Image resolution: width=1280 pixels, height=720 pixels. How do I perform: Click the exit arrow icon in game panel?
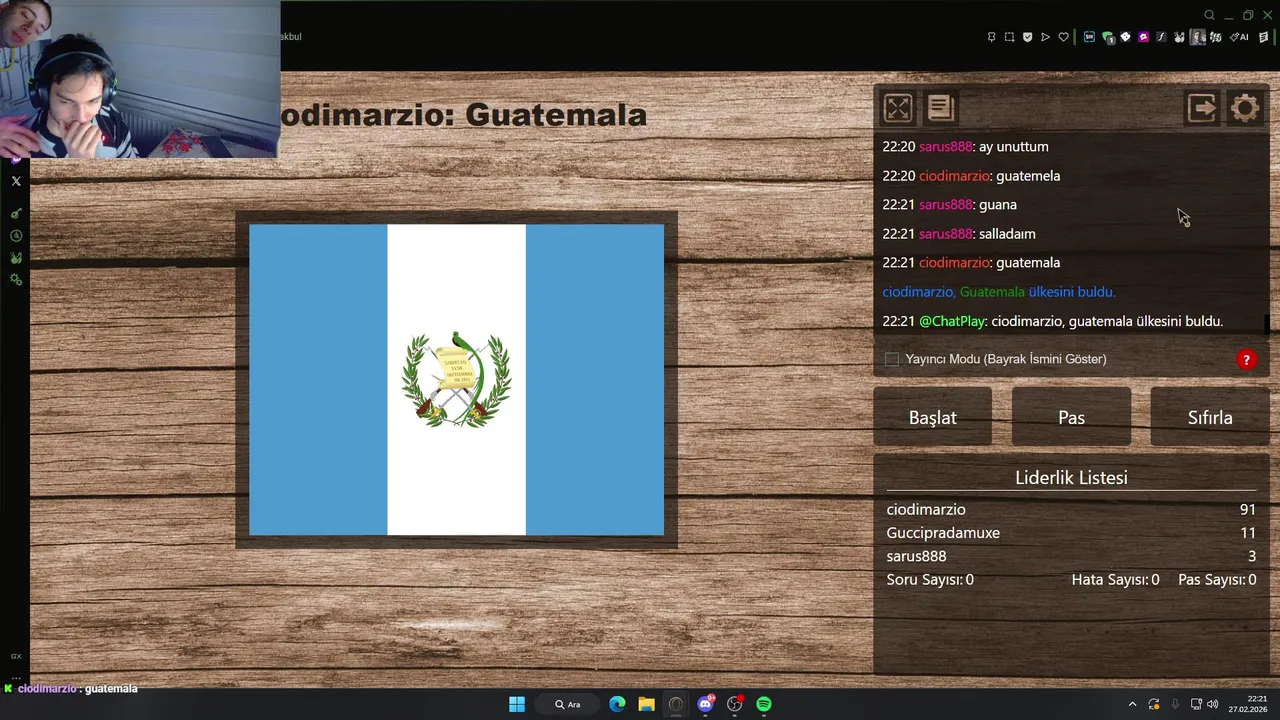click(1202, 108)
